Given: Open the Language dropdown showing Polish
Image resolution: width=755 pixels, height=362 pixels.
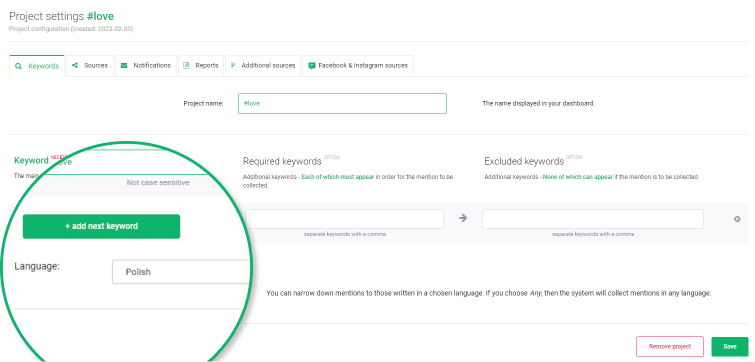Looking at the screenshot, I should pos(181,272).
